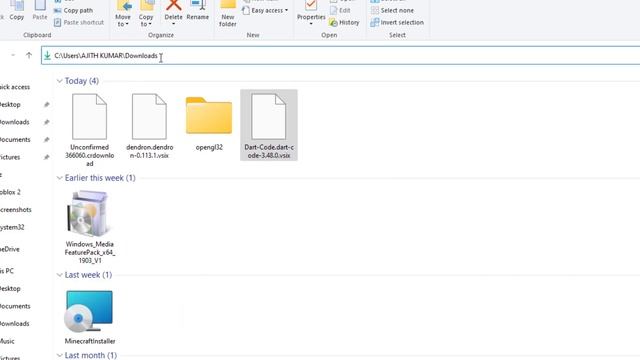Select Windows_MediaFeaturePack_x64_1903_V1 installer

pyautogui.click(x=89, y=227)
